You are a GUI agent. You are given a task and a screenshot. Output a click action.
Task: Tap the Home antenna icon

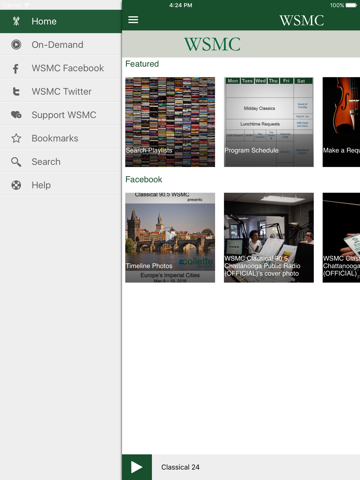pos(16,21)
